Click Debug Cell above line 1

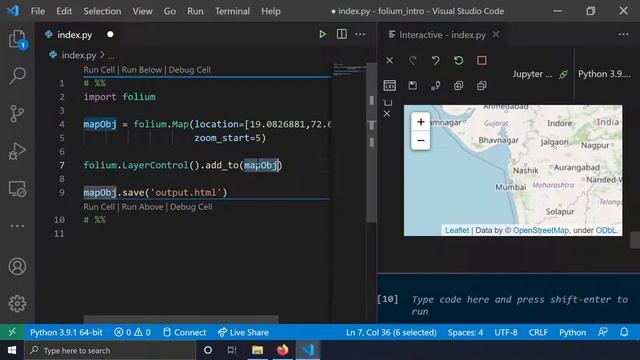[x=190, y=70]
